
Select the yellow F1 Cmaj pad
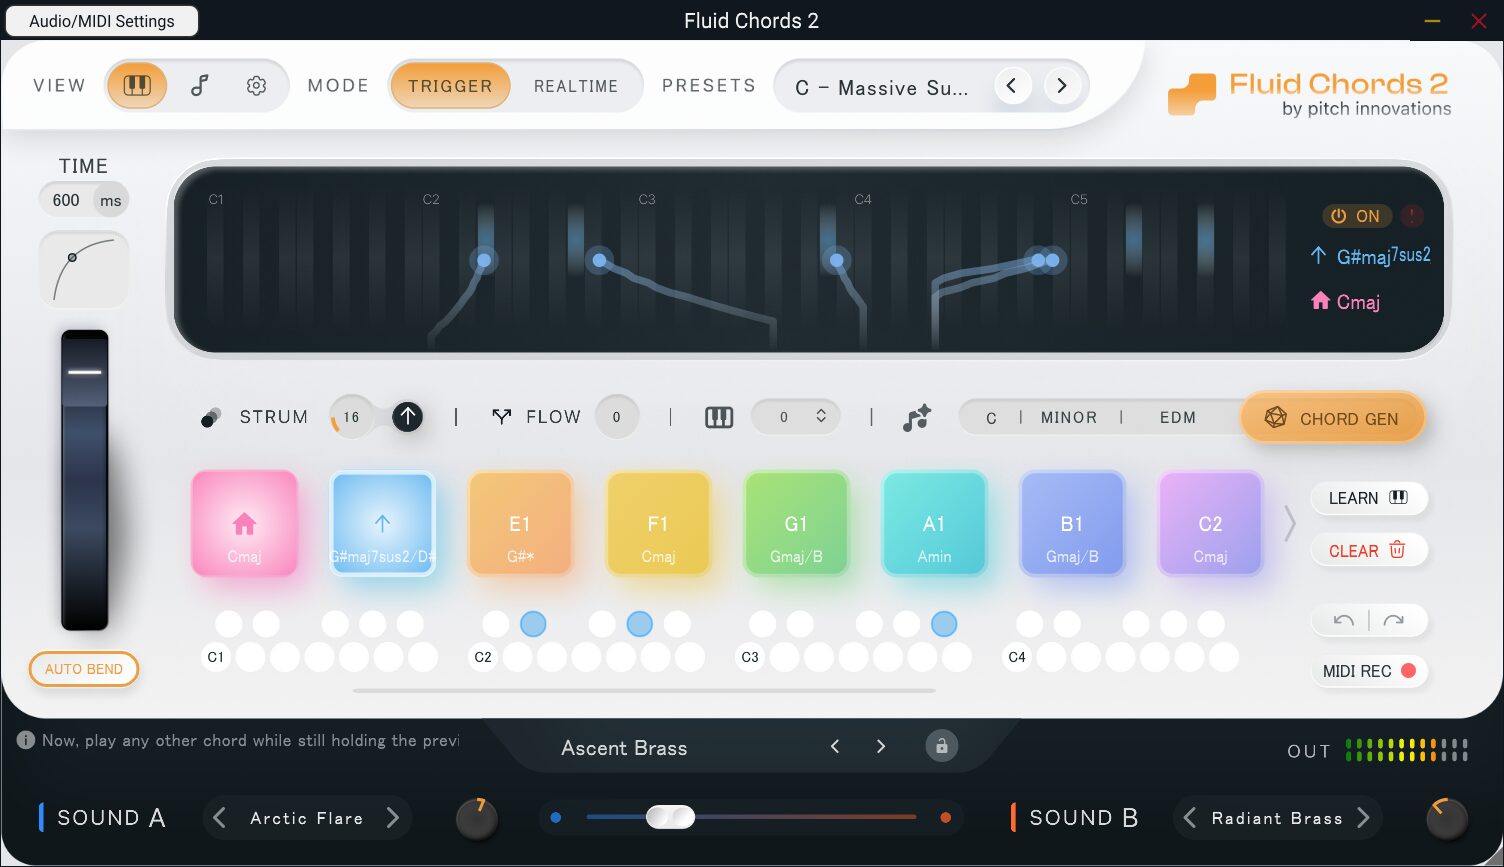pyautogui.click(x=658, y=523)
